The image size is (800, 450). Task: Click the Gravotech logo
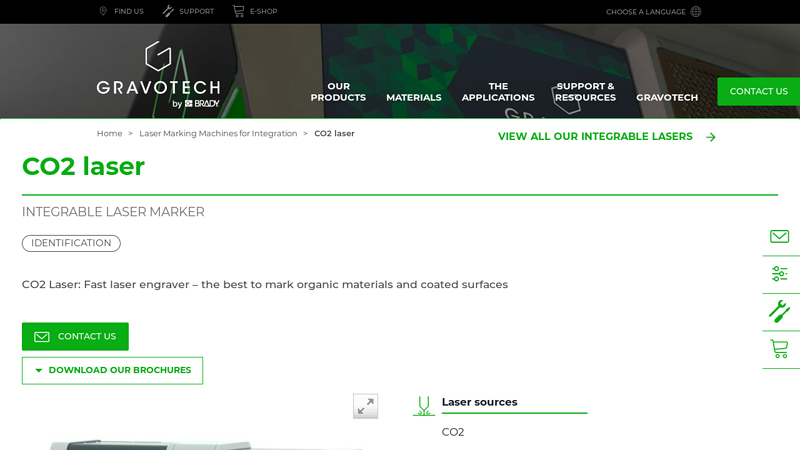pyautogui.click(x=159, y=75)
